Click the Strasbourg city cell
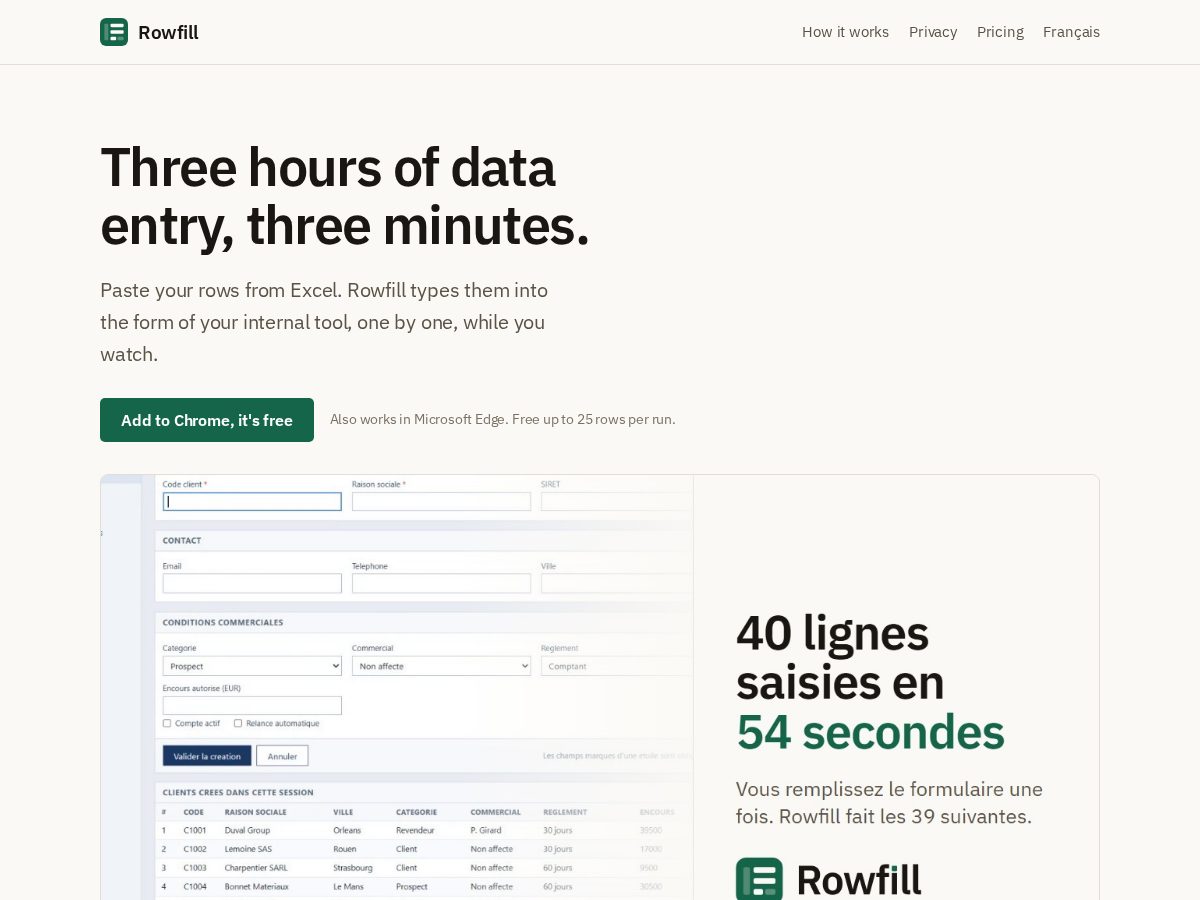The height and width of the screenshot is (900, 1200). pyautogui.click(x=353, y=868)
